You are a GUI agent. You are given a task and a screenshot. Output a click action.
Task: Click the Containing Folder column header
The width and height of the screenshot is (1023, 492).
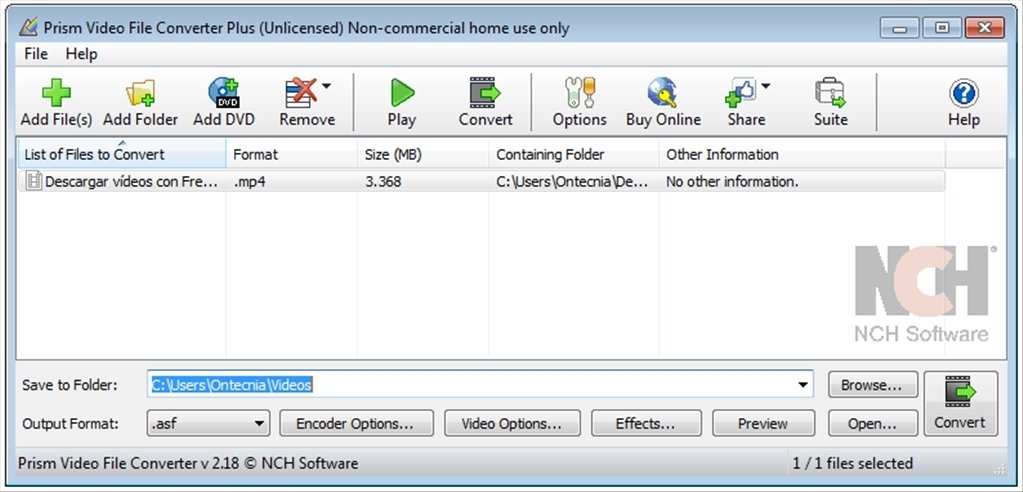tap(573, 155)
